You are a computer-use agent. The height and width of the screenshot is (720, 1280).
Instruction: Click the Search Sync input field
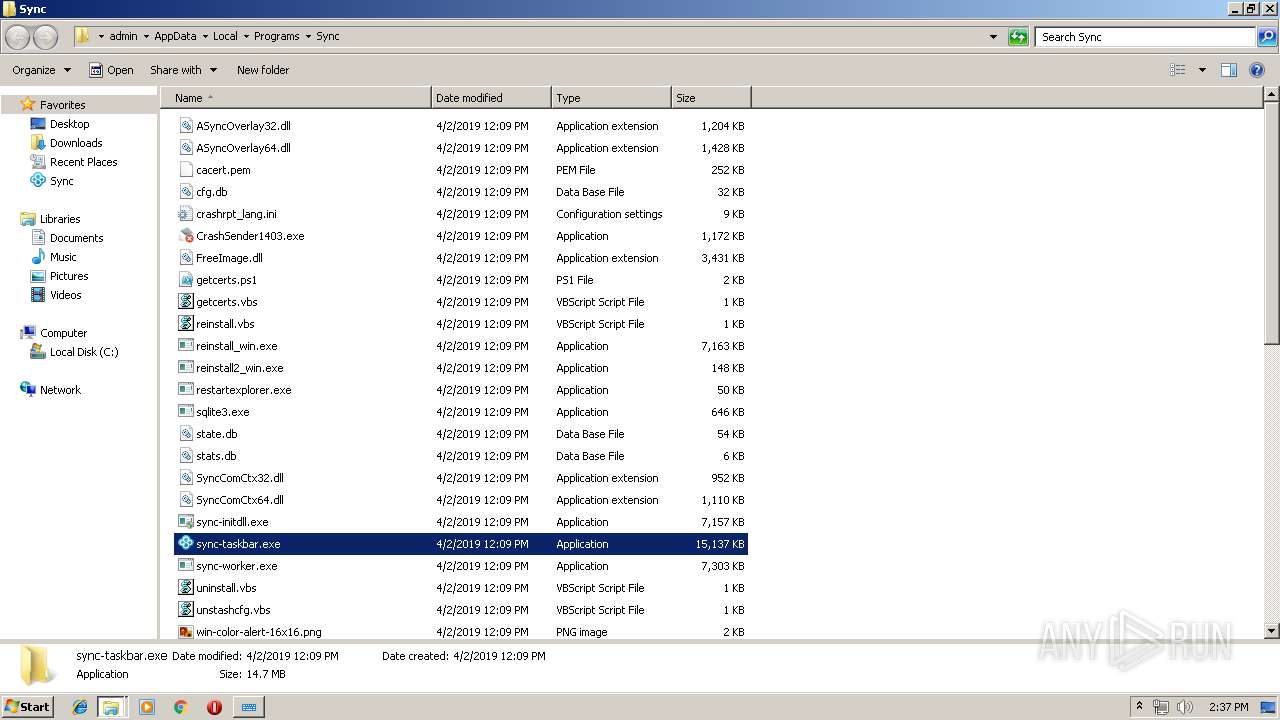click(x=1146, y=37)
